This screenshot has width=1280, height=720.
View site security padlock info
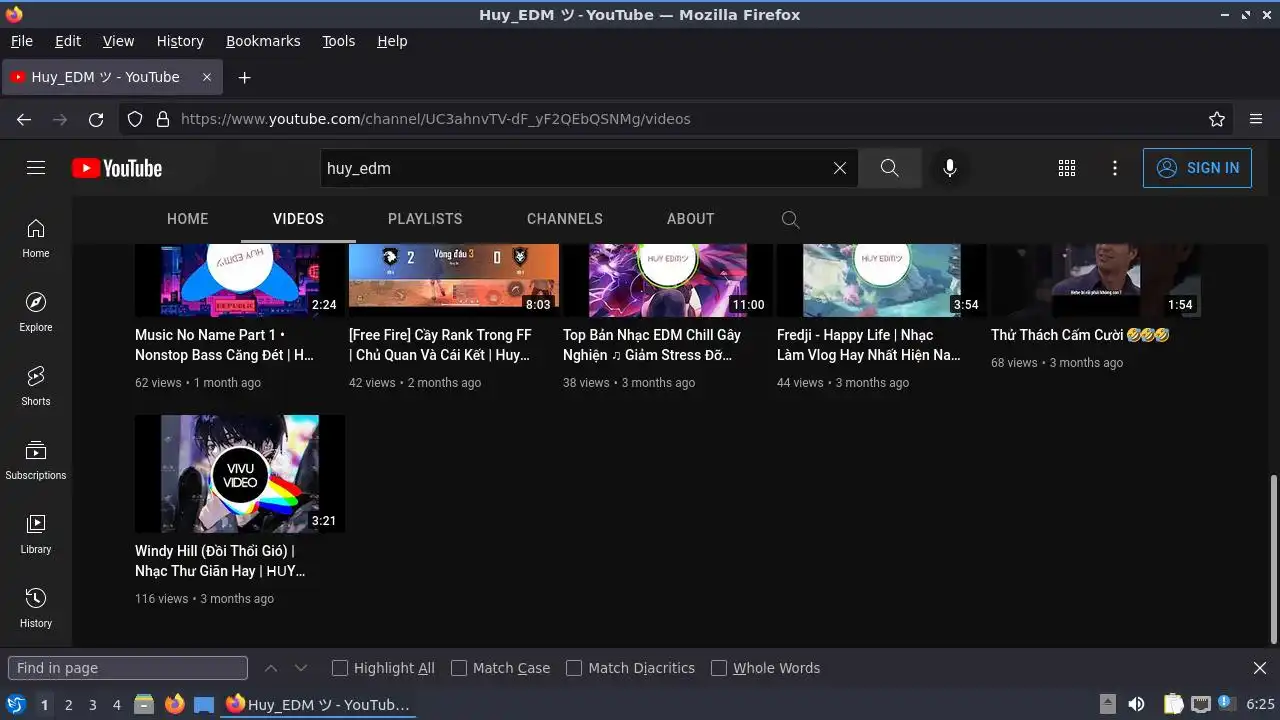point(163,119)
